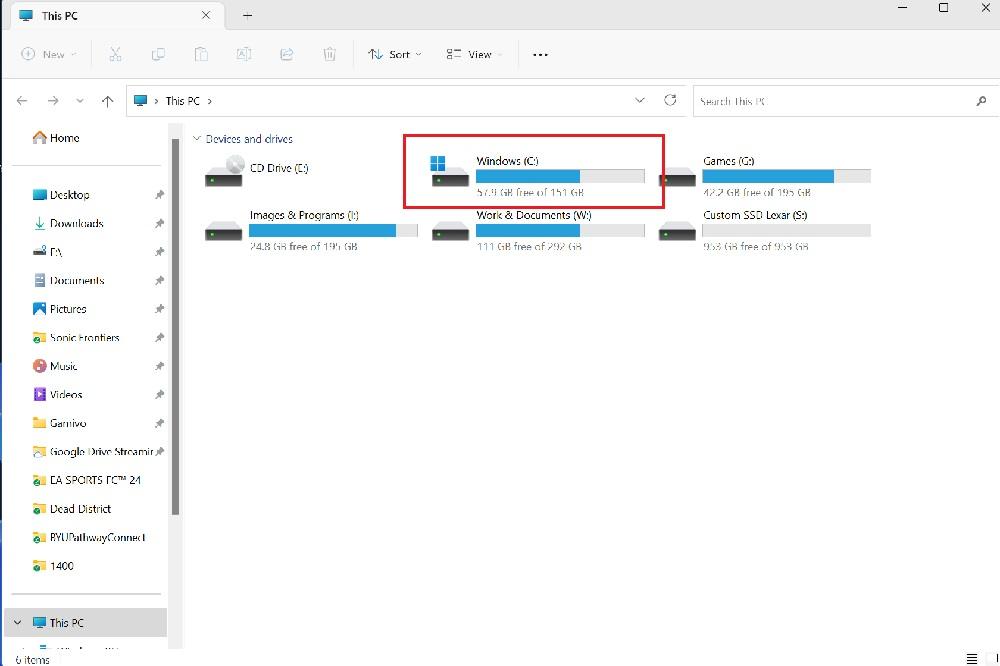Refresh the This PC view
1000x666 pixels.
click(670, 100)
